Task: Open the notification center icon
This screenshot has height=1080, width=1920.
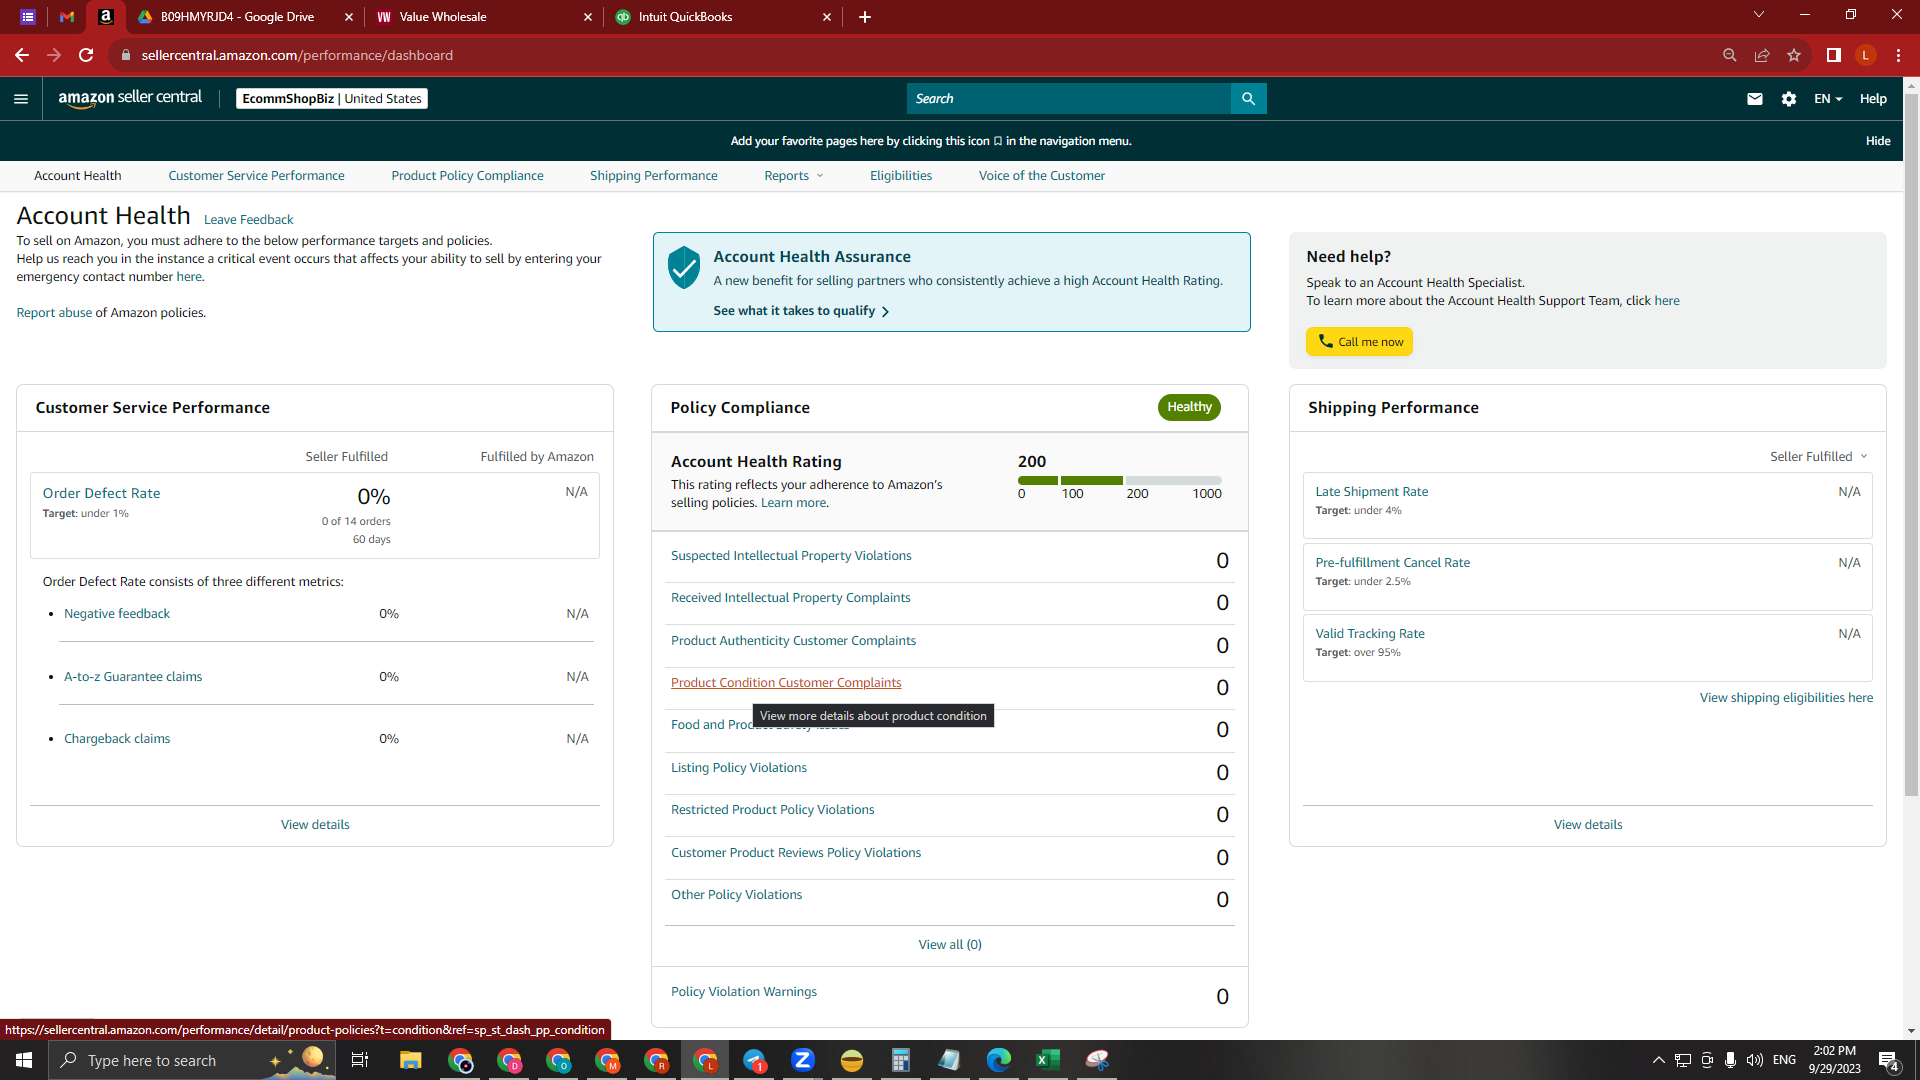Action: coord(1889,1060)
